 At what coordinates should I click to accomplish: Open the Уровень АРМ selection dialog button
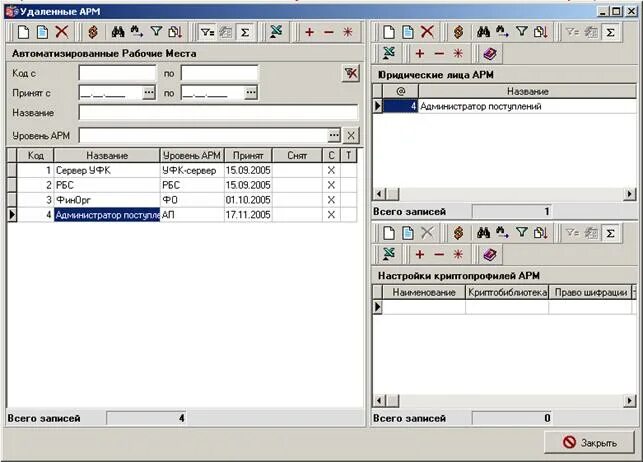334,135
